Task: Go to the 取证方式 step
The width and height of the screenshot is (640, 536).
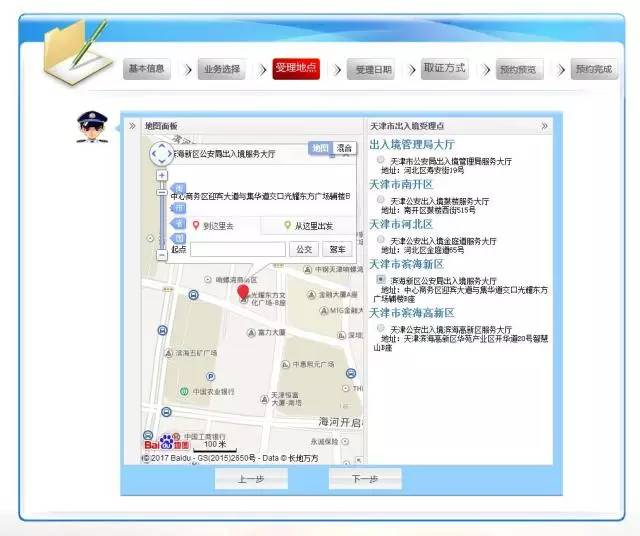Action: coord(444,68)
